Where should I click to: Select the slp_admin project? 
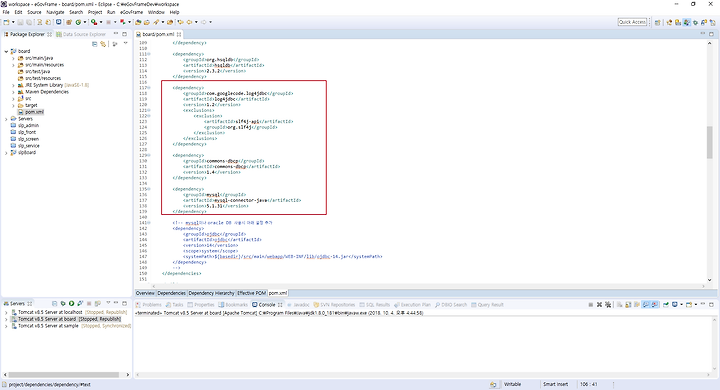click(x=28, y=125)
